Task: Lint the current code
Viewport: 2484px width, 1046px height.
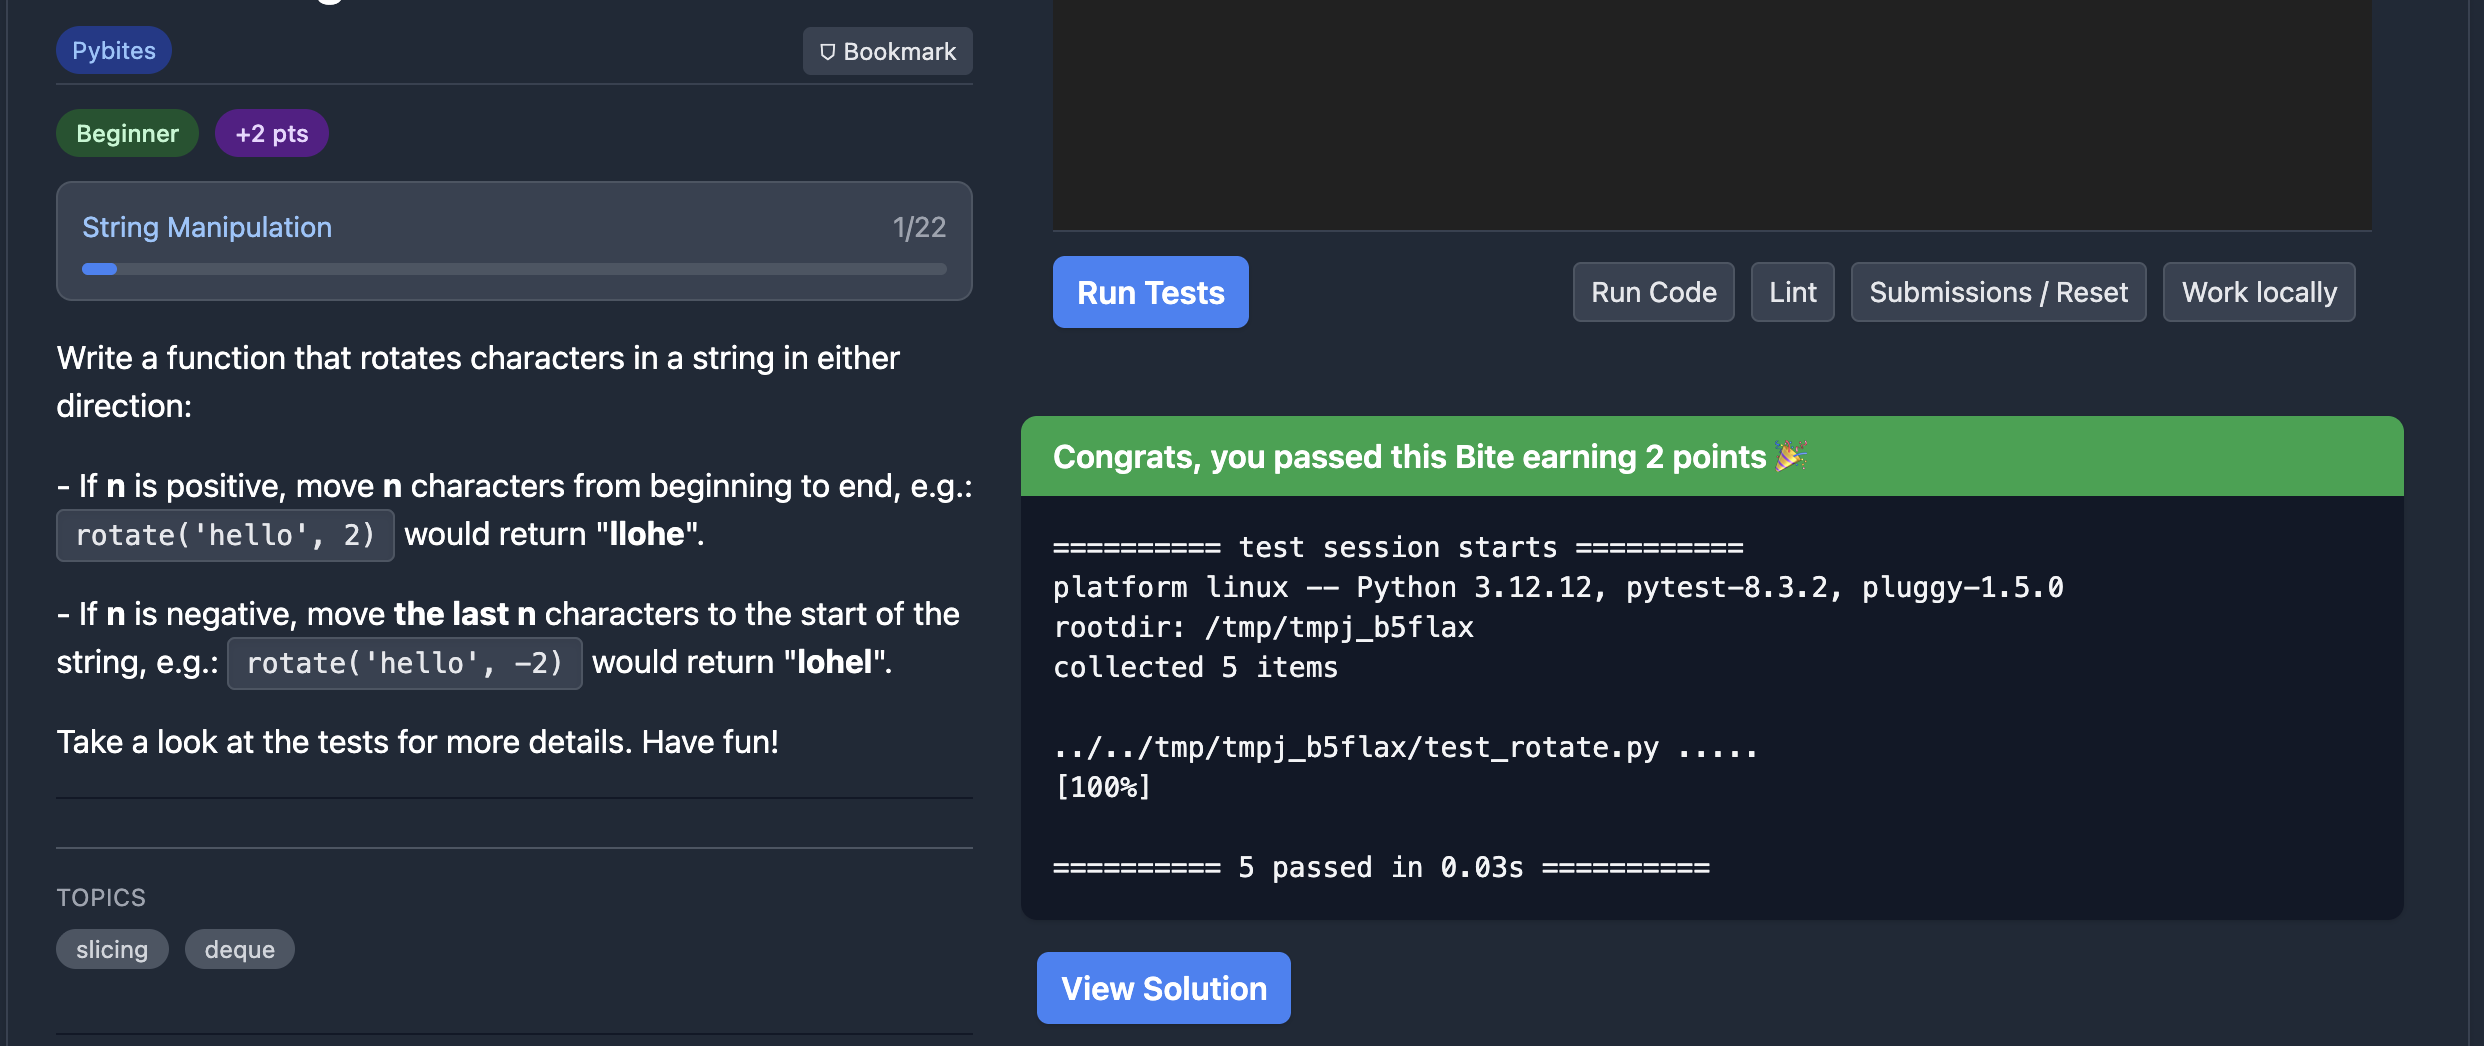Action: [x=1791, y=292]
